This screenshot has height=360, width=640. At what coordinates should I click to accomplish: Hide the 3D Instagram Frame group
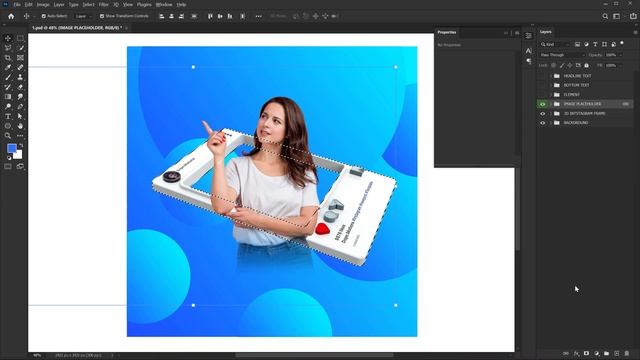(x=542, y=113)
